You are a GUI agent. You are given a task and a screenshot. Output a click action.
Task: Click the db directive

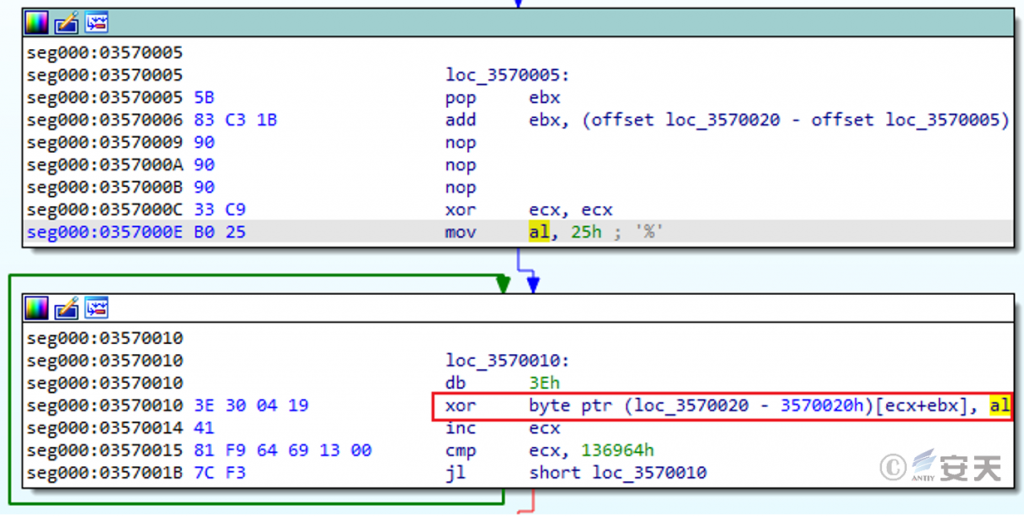click(456, 383)
